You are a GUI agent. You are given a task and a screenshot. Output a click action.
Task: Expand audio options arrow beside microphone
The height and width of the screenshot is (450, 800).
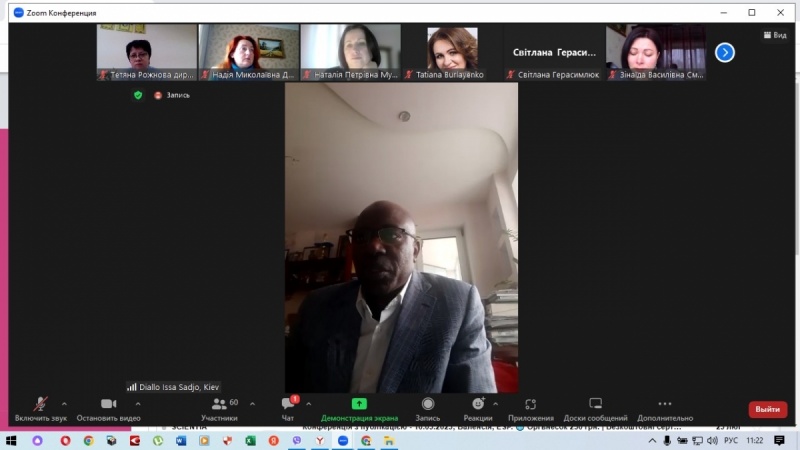click(x=65, y=404)
